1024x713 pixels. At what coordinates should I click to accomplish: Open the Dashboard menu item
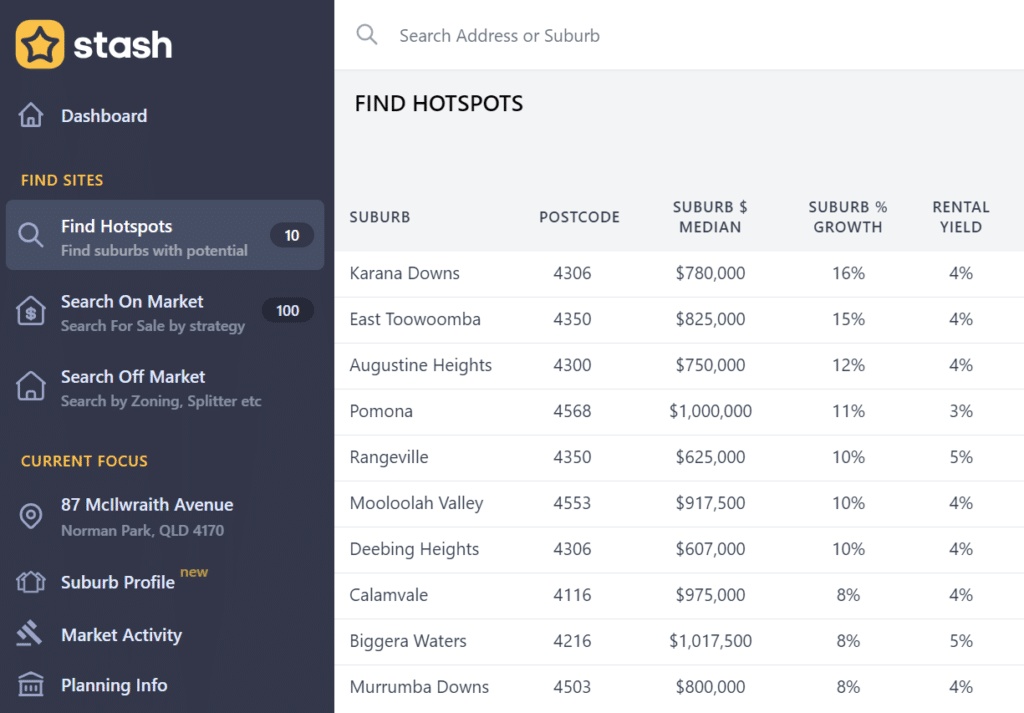pos(104,116)
